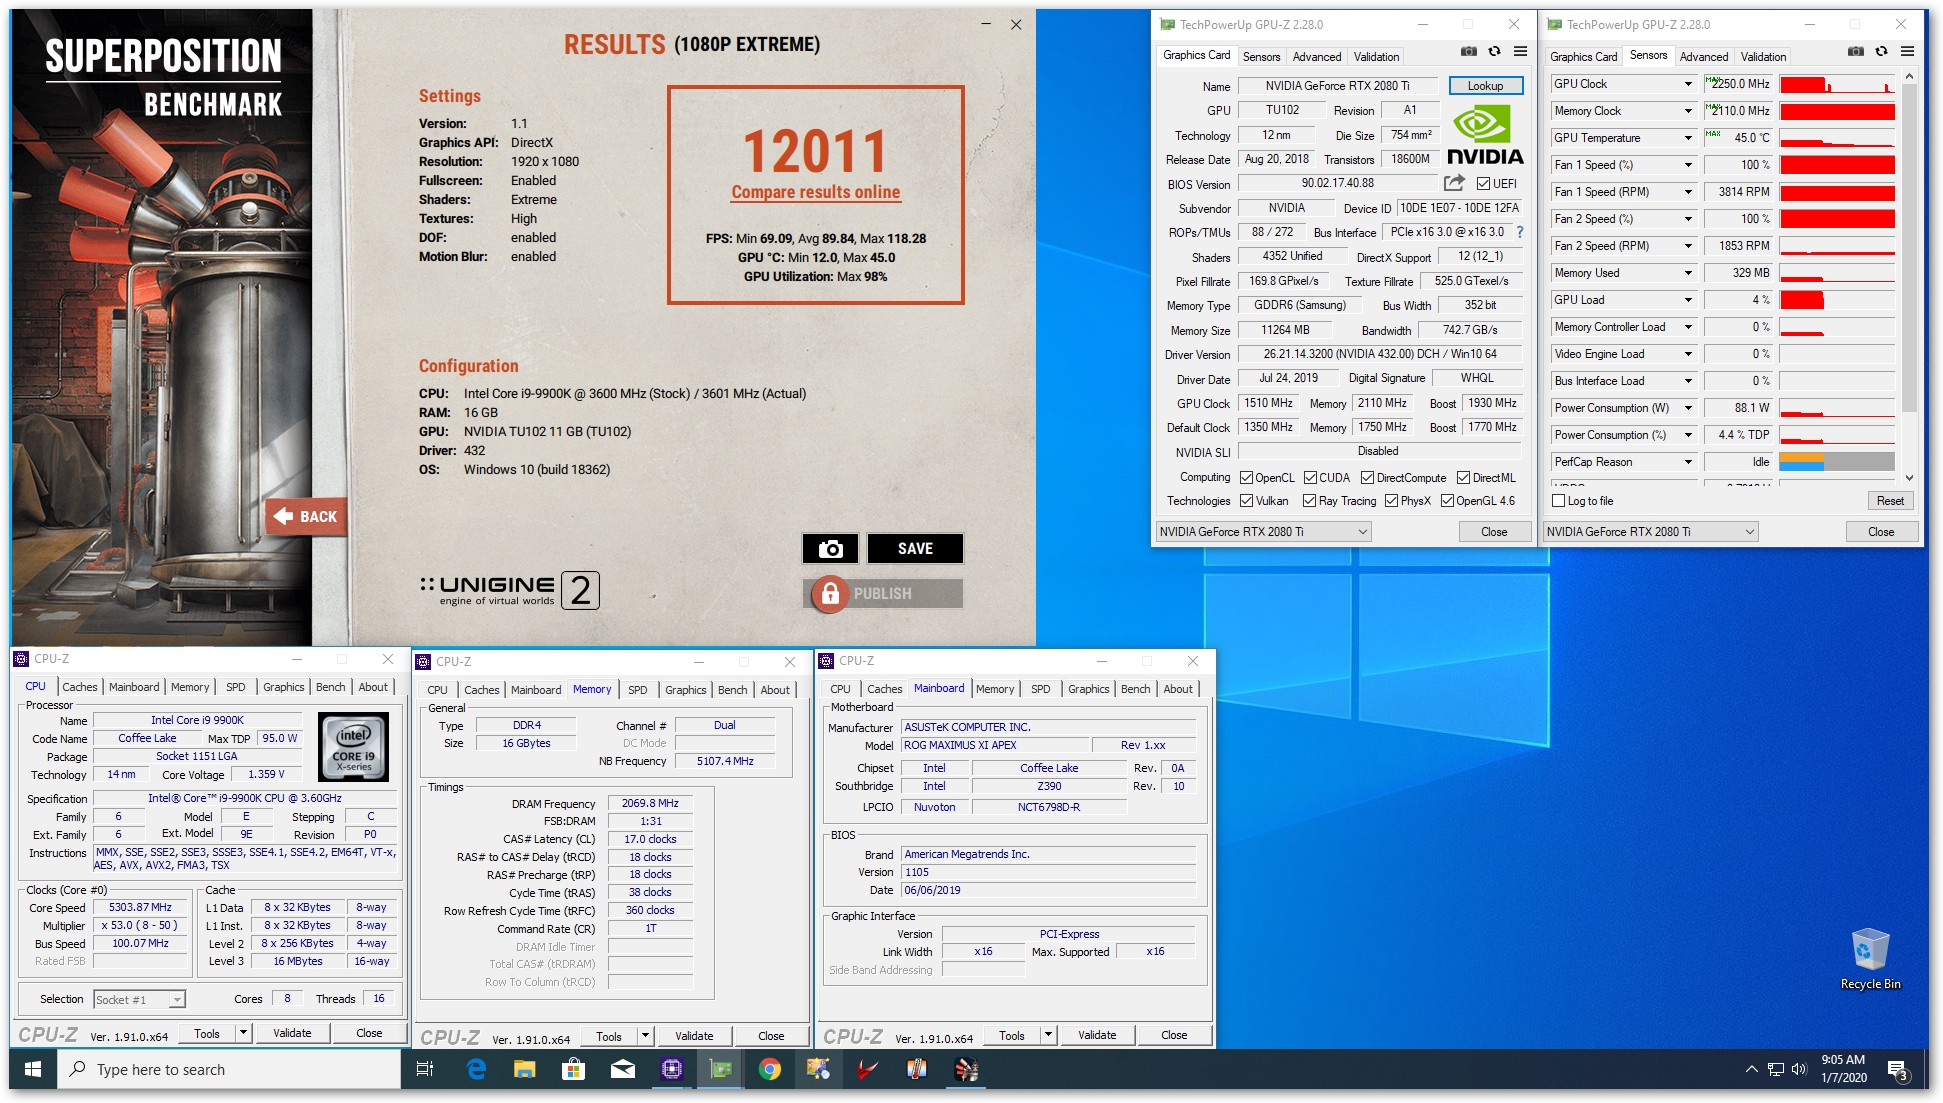Expand the GPU Temperature sensor dropdown

[x=1688, y=138]
